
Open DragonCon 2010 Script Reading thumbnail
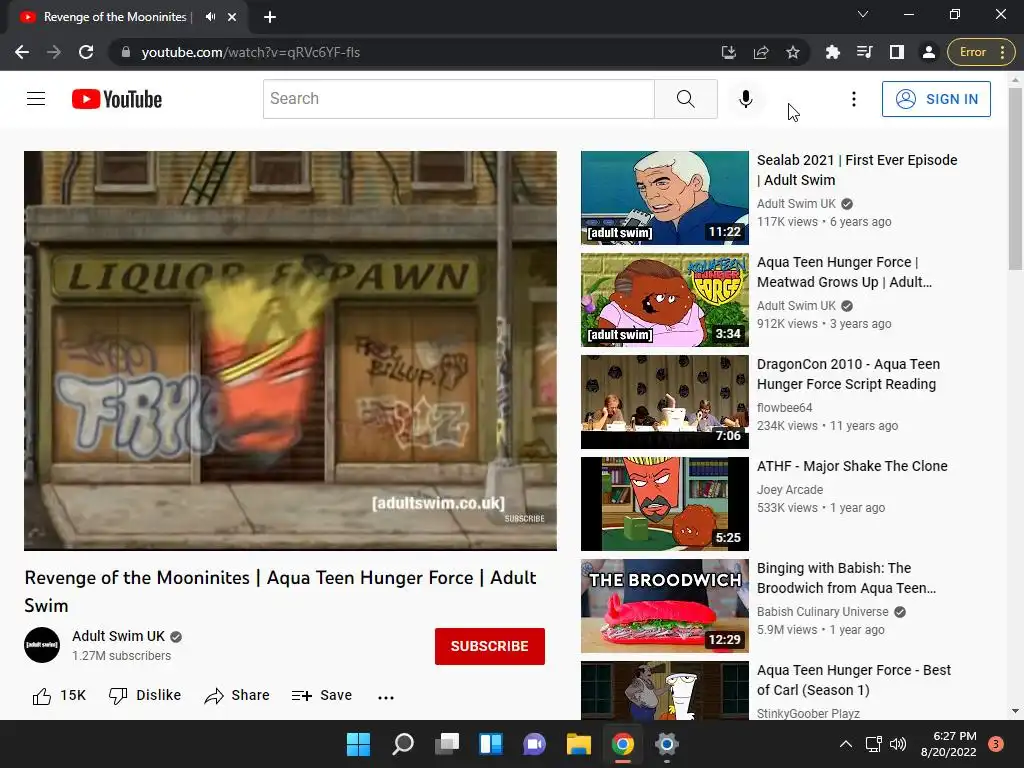click(665, 402)
